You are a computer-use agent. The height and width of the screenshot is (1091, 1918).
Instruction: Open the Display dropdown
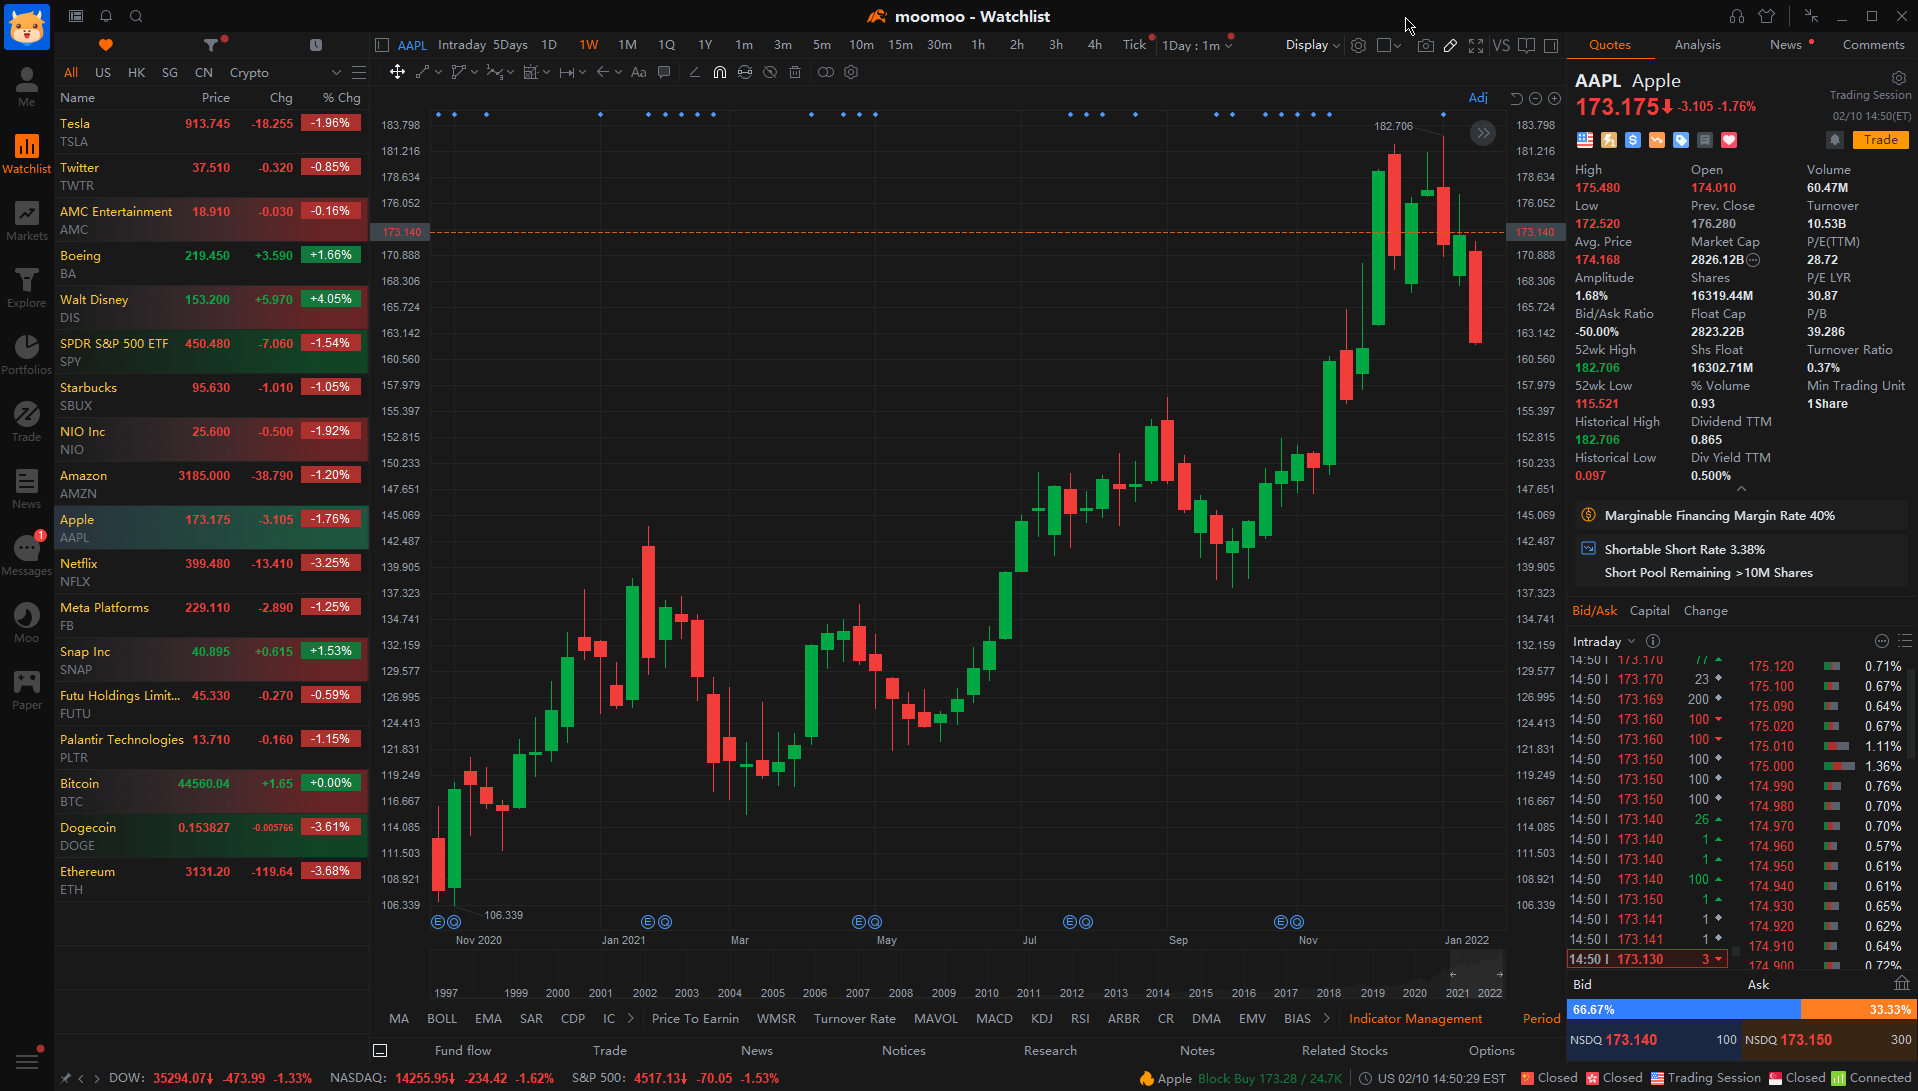click(x=1312, y=45)
